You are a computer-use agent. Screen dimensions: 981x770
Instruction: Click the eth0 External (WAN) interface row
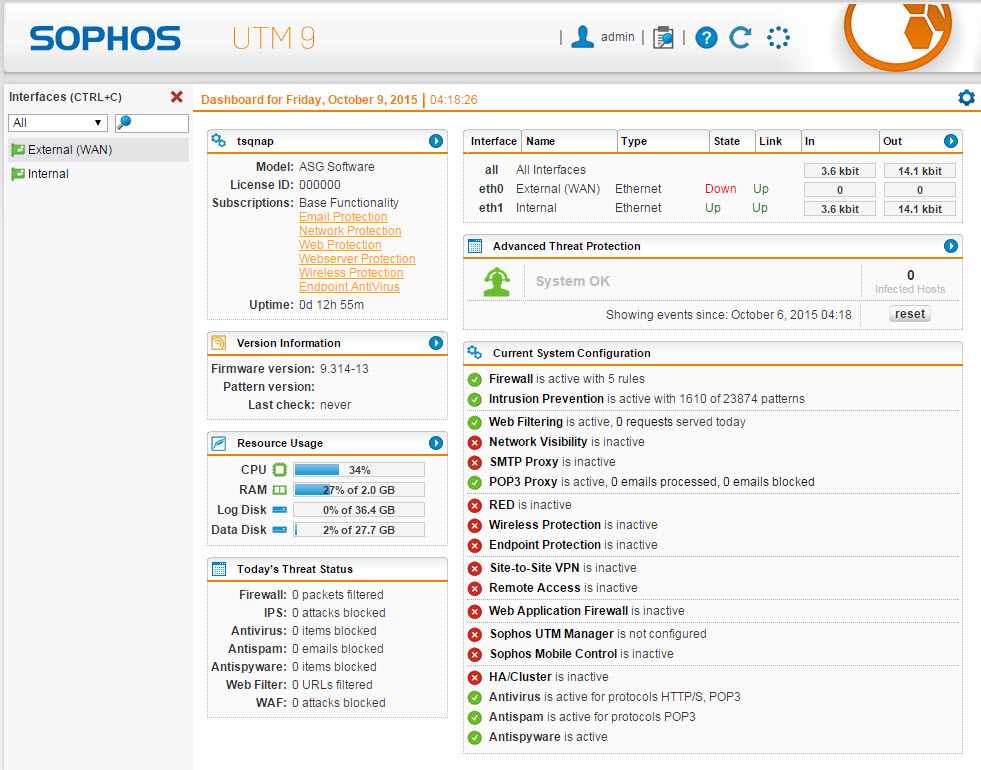tap(713, 189)
